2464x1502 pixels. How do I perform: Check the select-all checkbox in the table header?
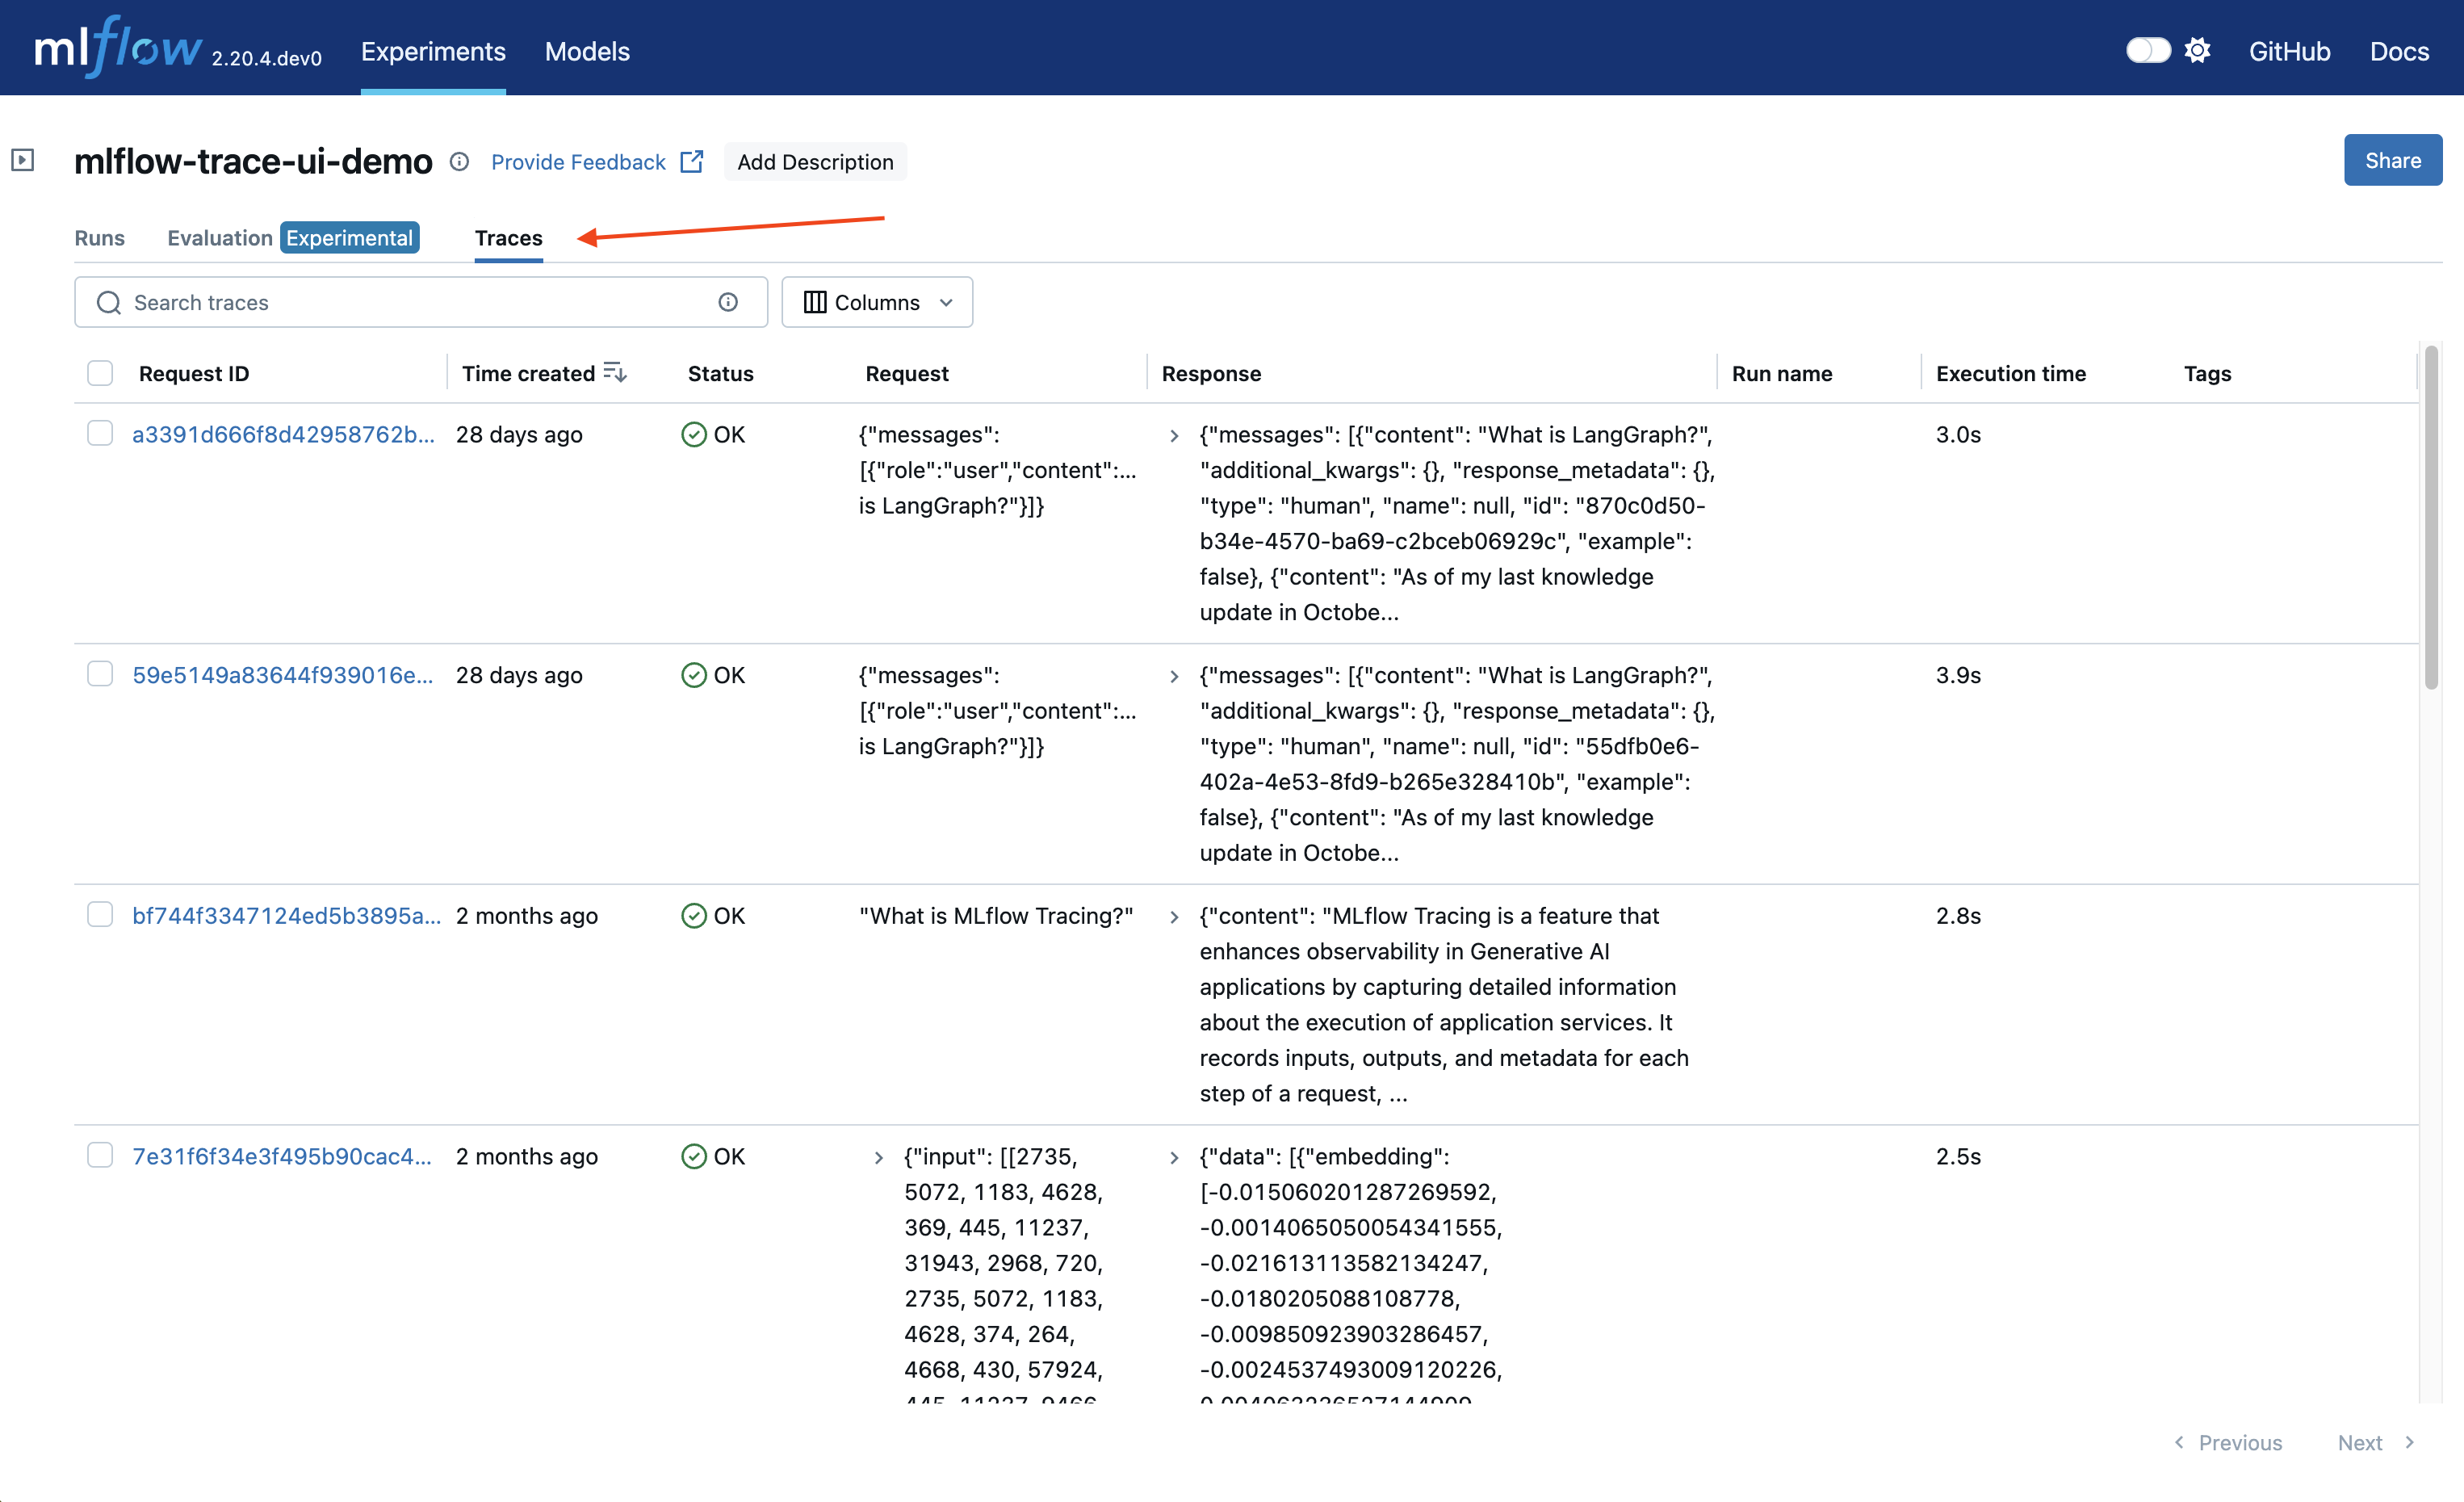point(100,372)
